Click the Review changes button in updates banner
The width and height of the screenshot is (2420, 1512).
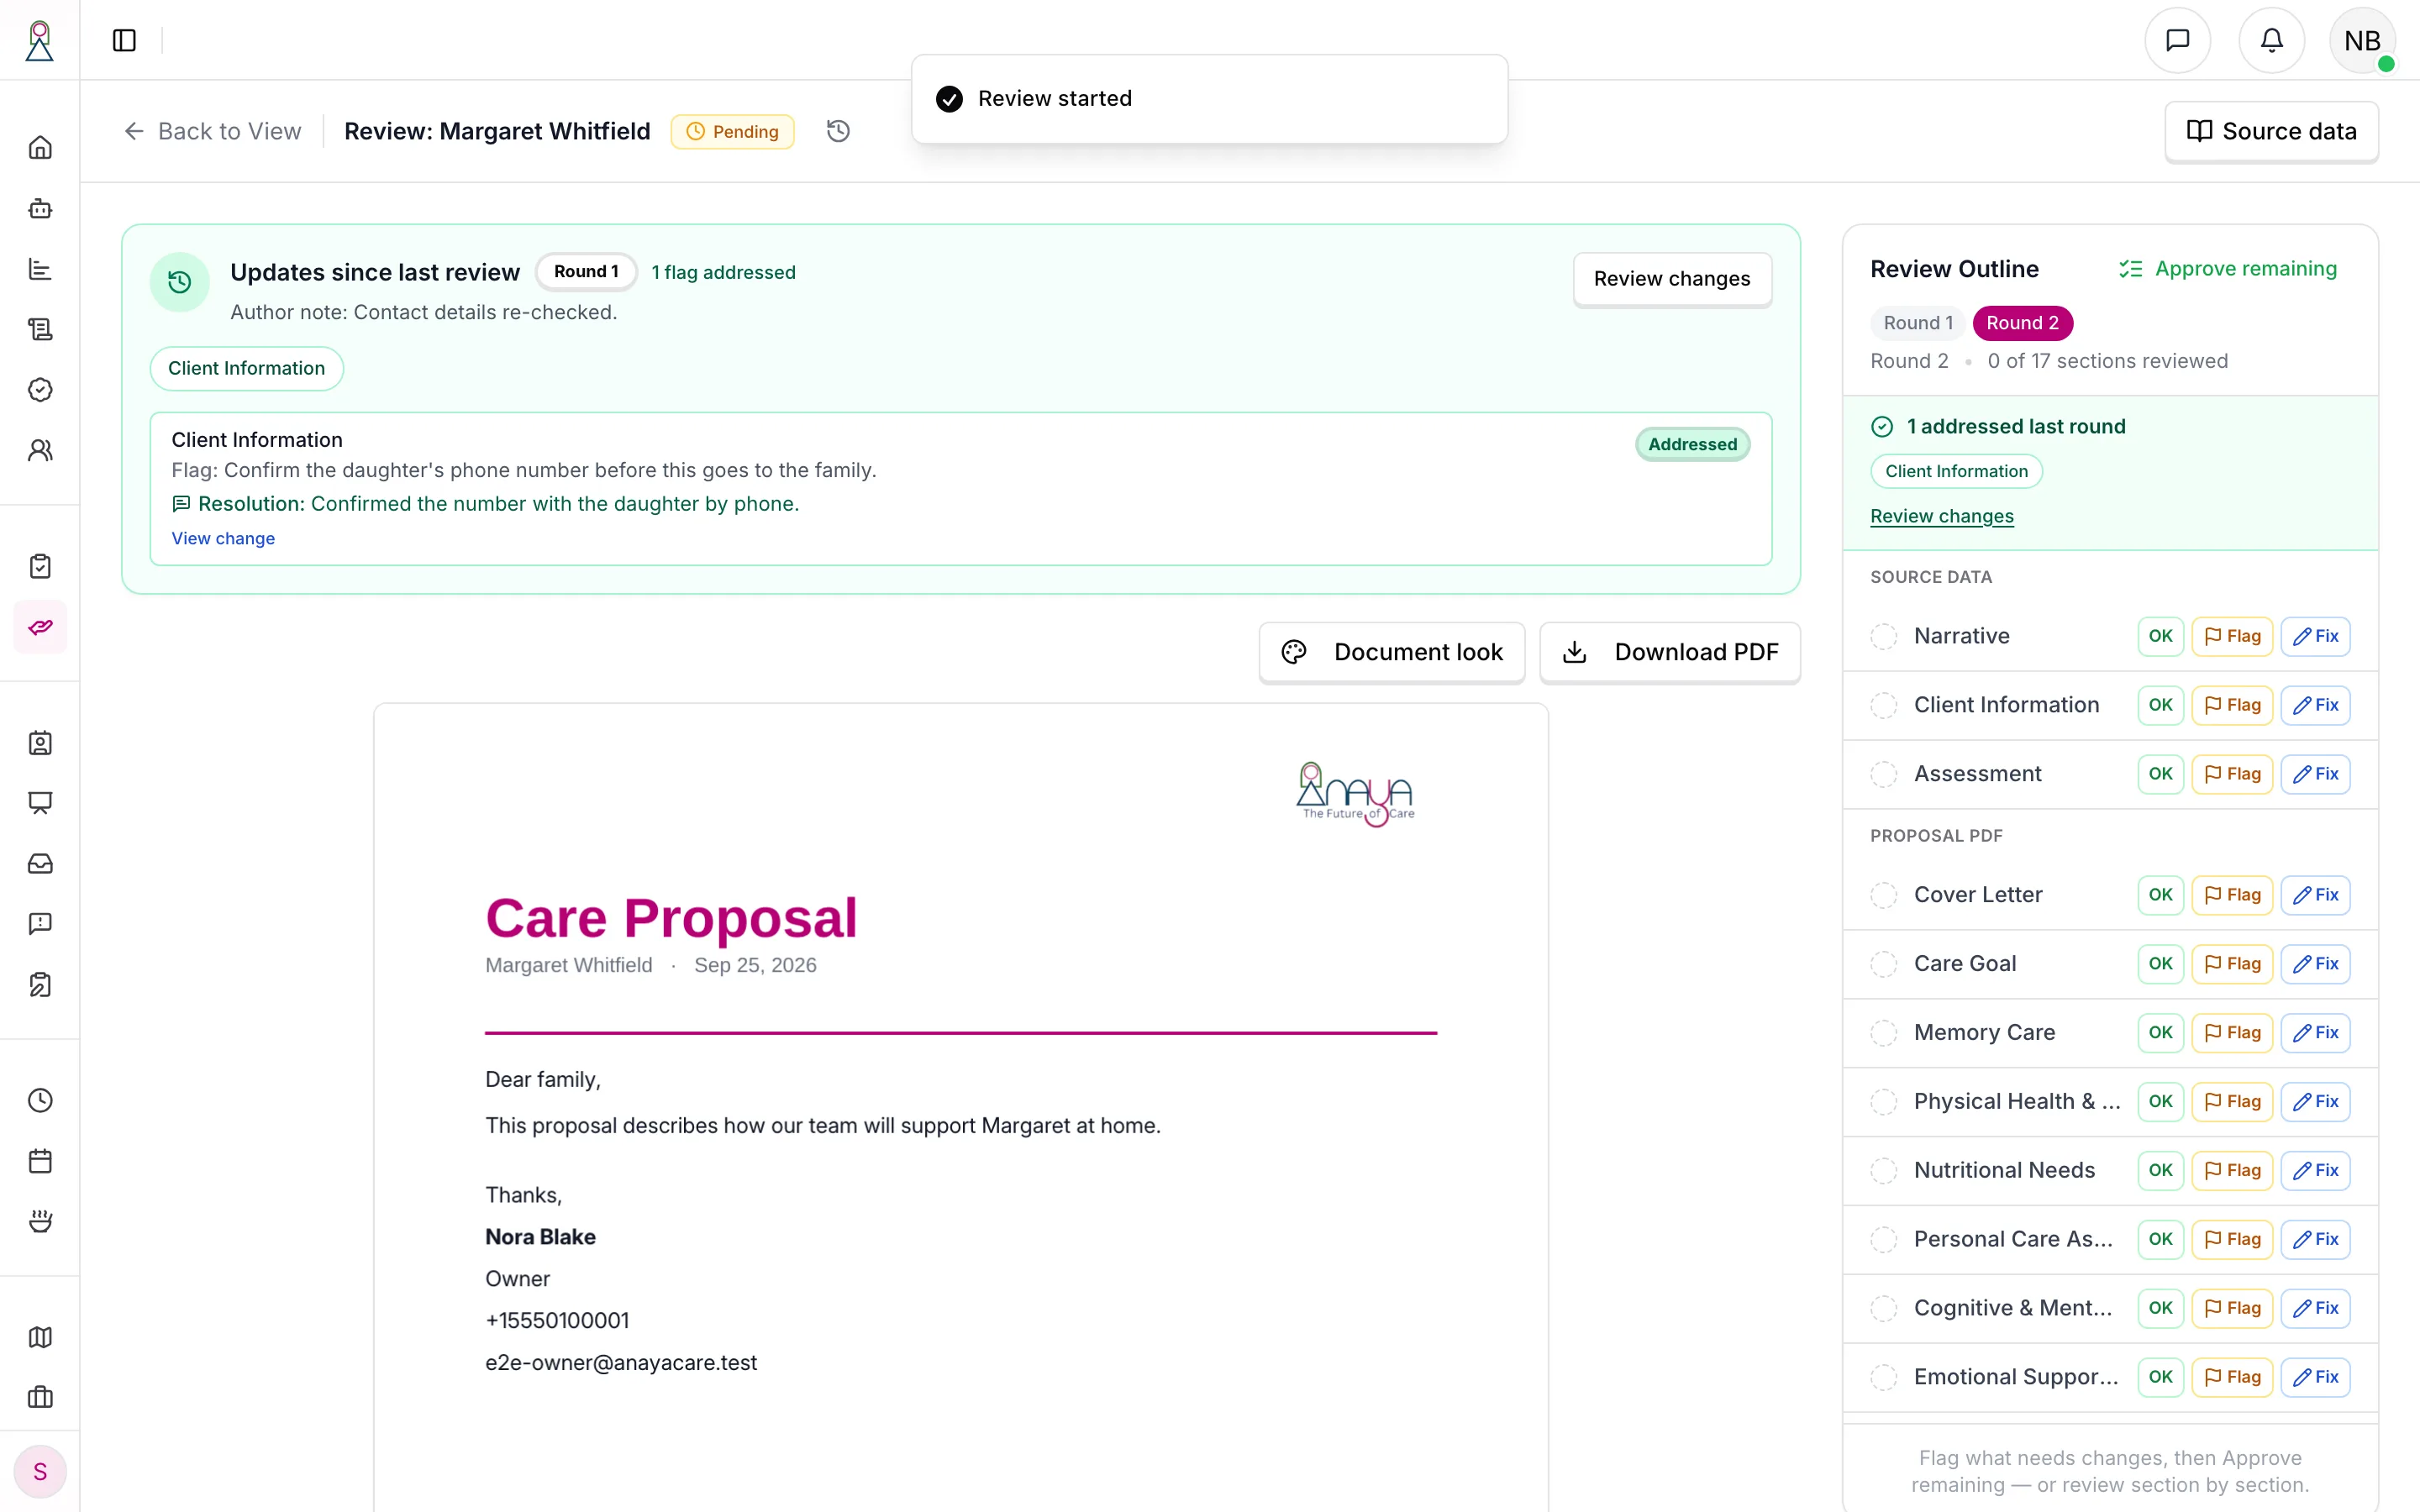[x=1672, y=279]
